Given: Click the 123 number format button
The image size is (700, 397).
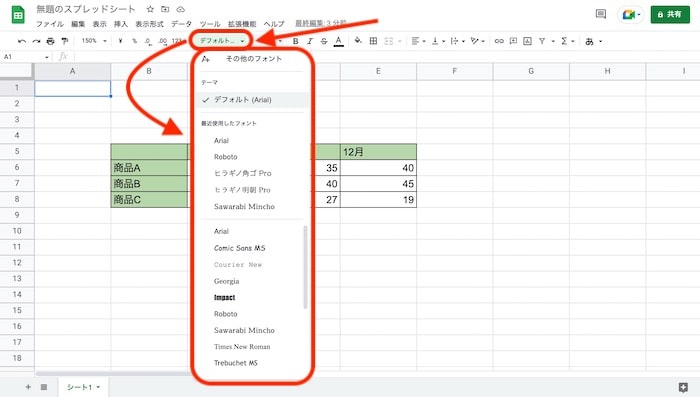Looking at the screenshot, I should pyautogui.click(x=178, y=41).
